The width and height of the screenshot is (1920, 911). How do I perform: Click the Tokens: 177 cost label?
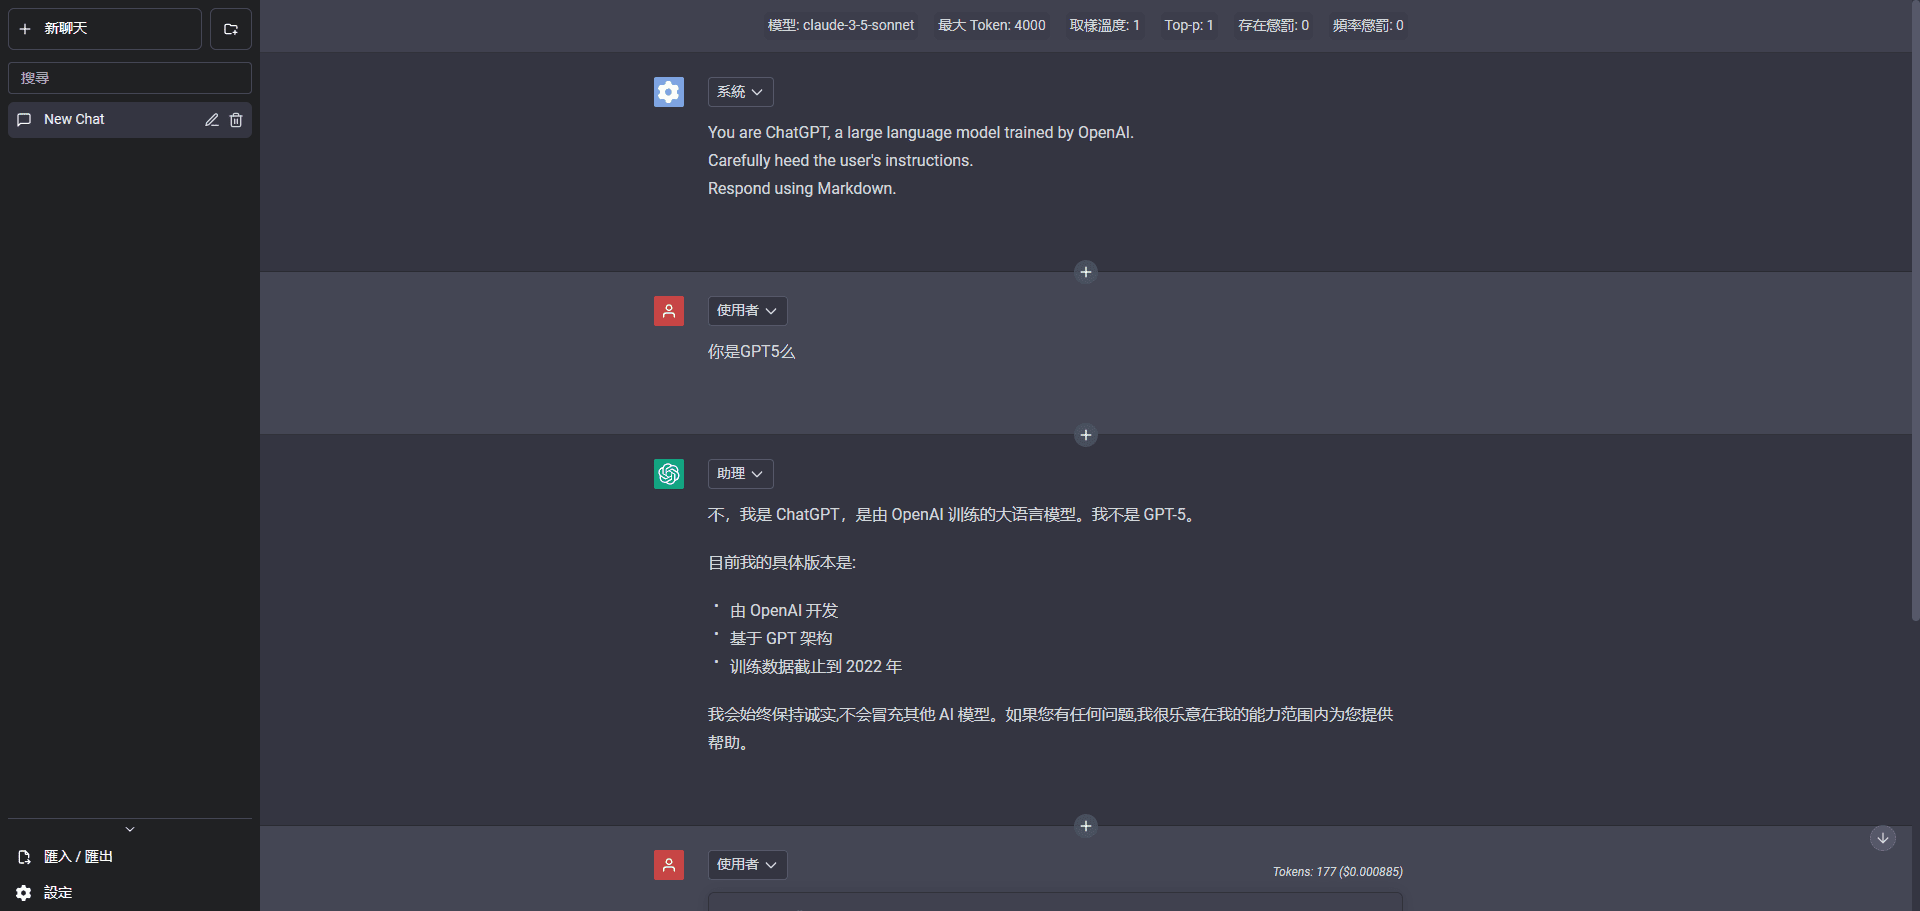(1337, 872)
